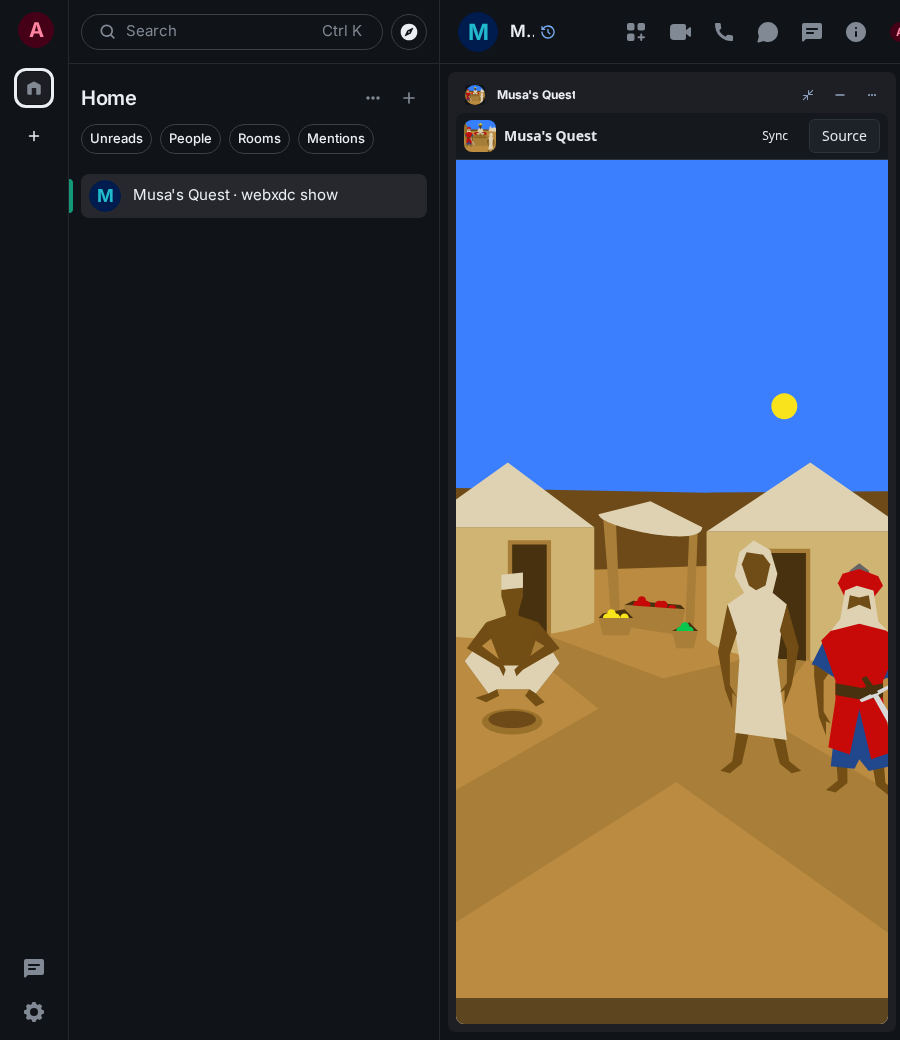Click the room avatar M in header
The width and height of the screenshot is (900, 1040).
pos(478,32)
